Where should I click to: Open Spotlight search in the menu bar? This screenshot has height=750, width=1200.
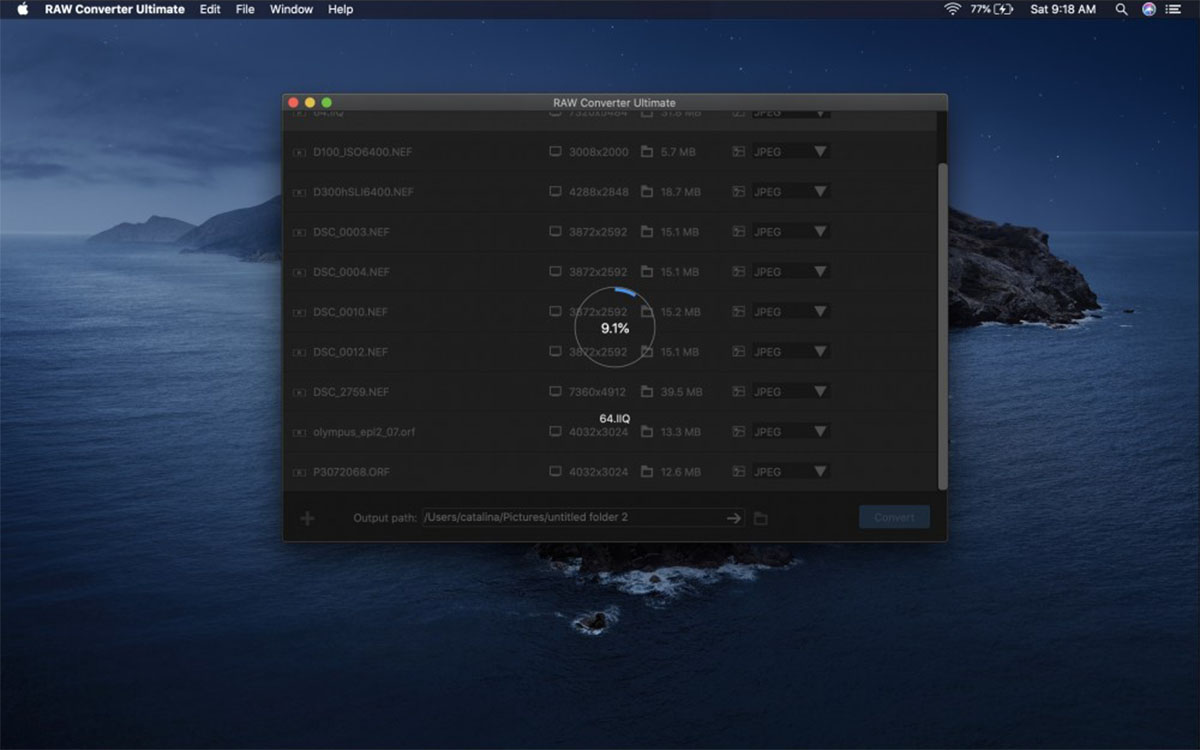click(x=1122, y=9)
